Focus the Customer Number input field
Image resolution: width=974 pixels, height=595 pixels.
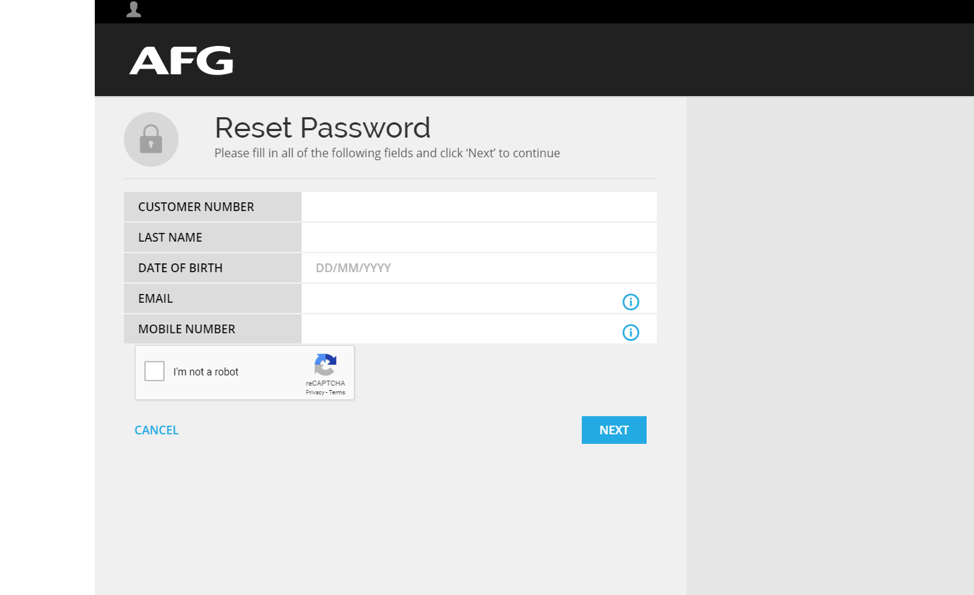pos(478,207)
